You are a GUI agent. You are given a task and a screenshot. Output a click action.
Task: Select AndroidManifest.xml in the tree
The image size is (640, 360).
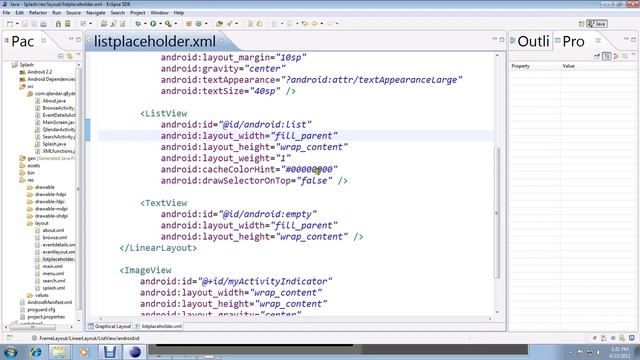pos(49,302)
